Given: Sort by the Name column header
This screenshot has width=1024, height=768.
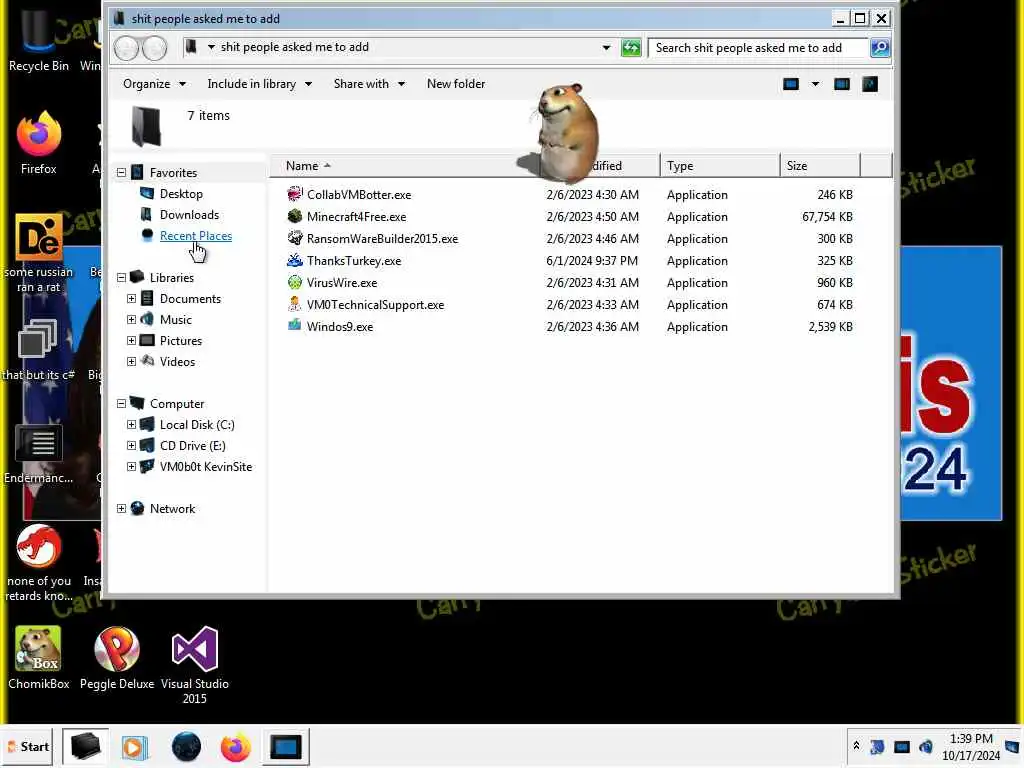Looking at the screenshot, I should pyautogui.click(x=405, y=166).
